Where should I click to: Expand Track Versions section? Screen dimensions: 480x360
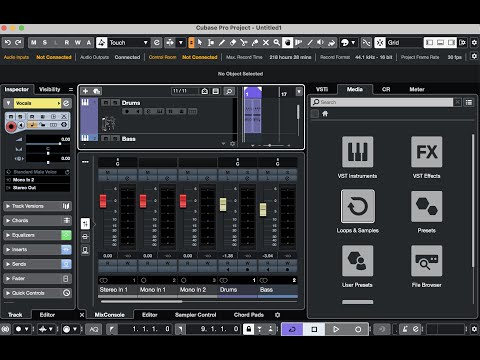click(x=38, y=206)
